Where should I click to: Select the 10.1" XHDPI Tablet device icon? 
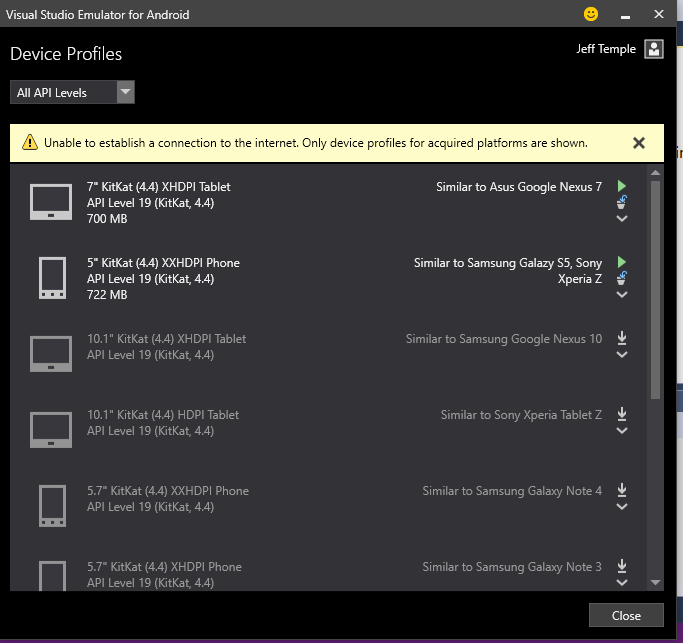(51, 354)
